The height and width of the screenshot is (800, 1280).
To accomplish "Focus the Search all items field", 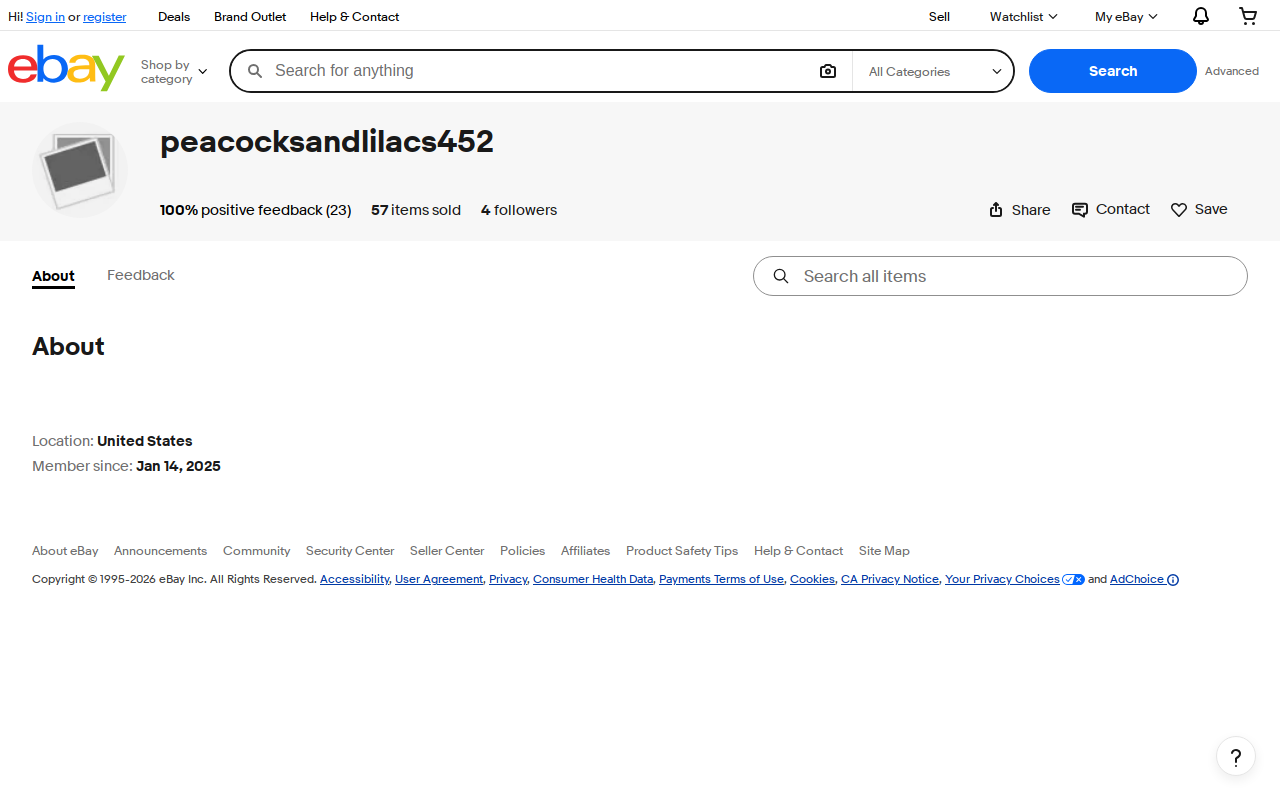I will click(x=1000, y=276).
